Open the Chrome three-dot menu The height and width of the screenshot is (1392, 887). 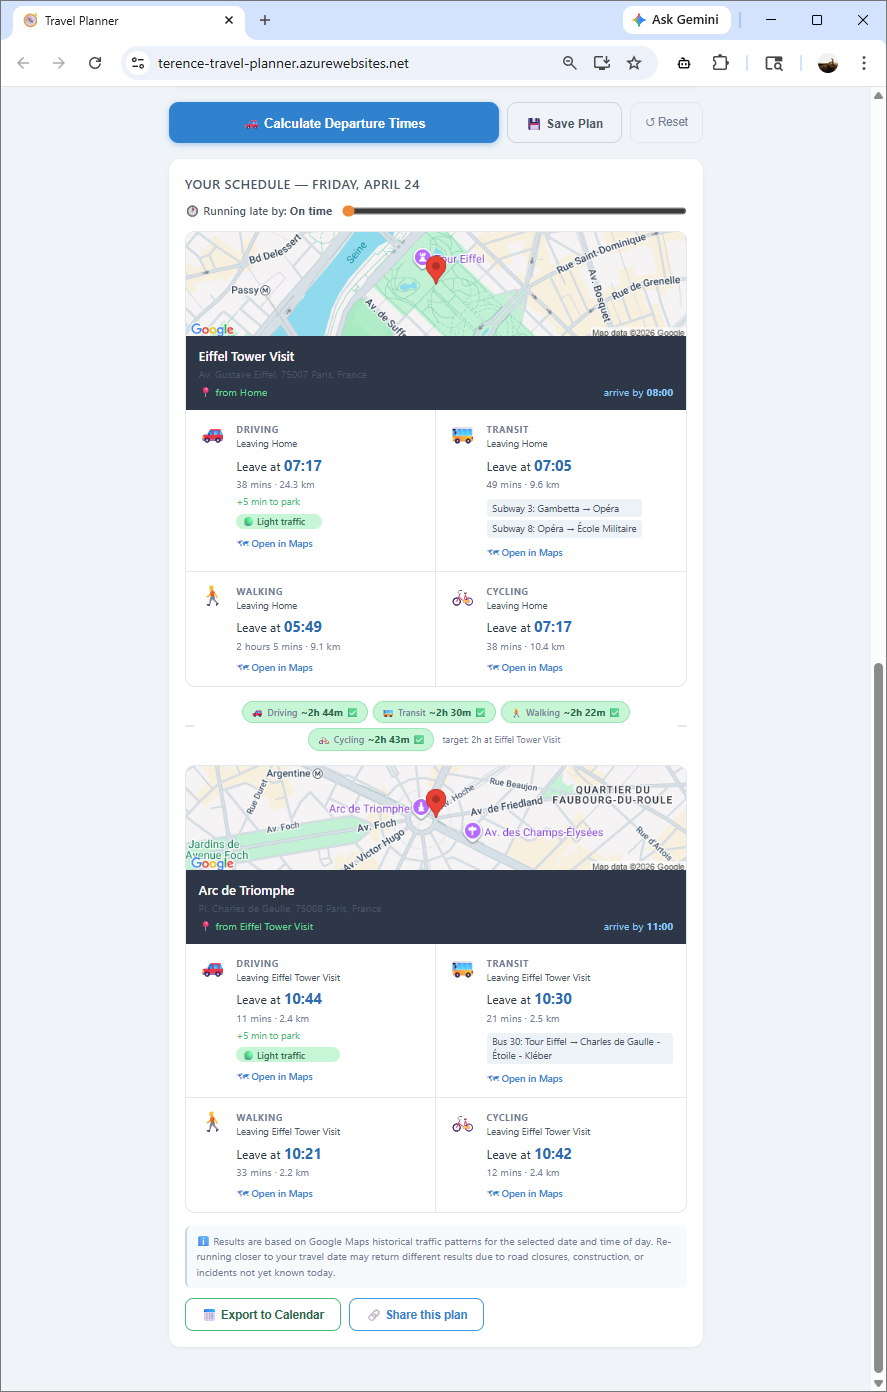864,63
